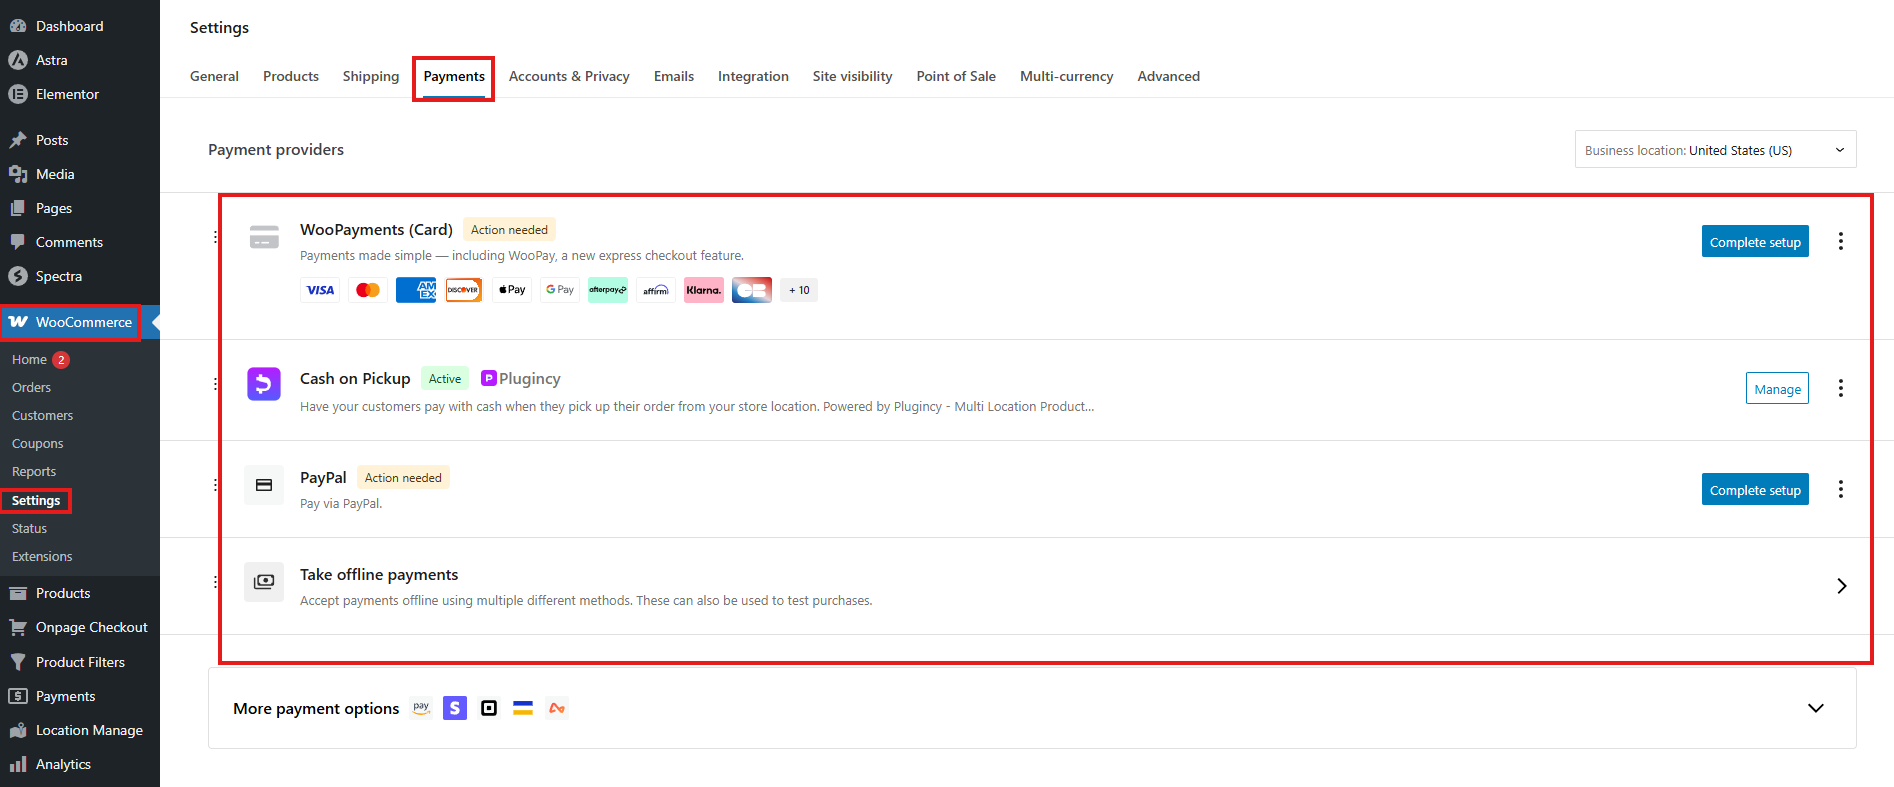1894x787 pixels.
Task: Click the Apple Pay logo
Action: pyautogui.click(x=512, y=290)
